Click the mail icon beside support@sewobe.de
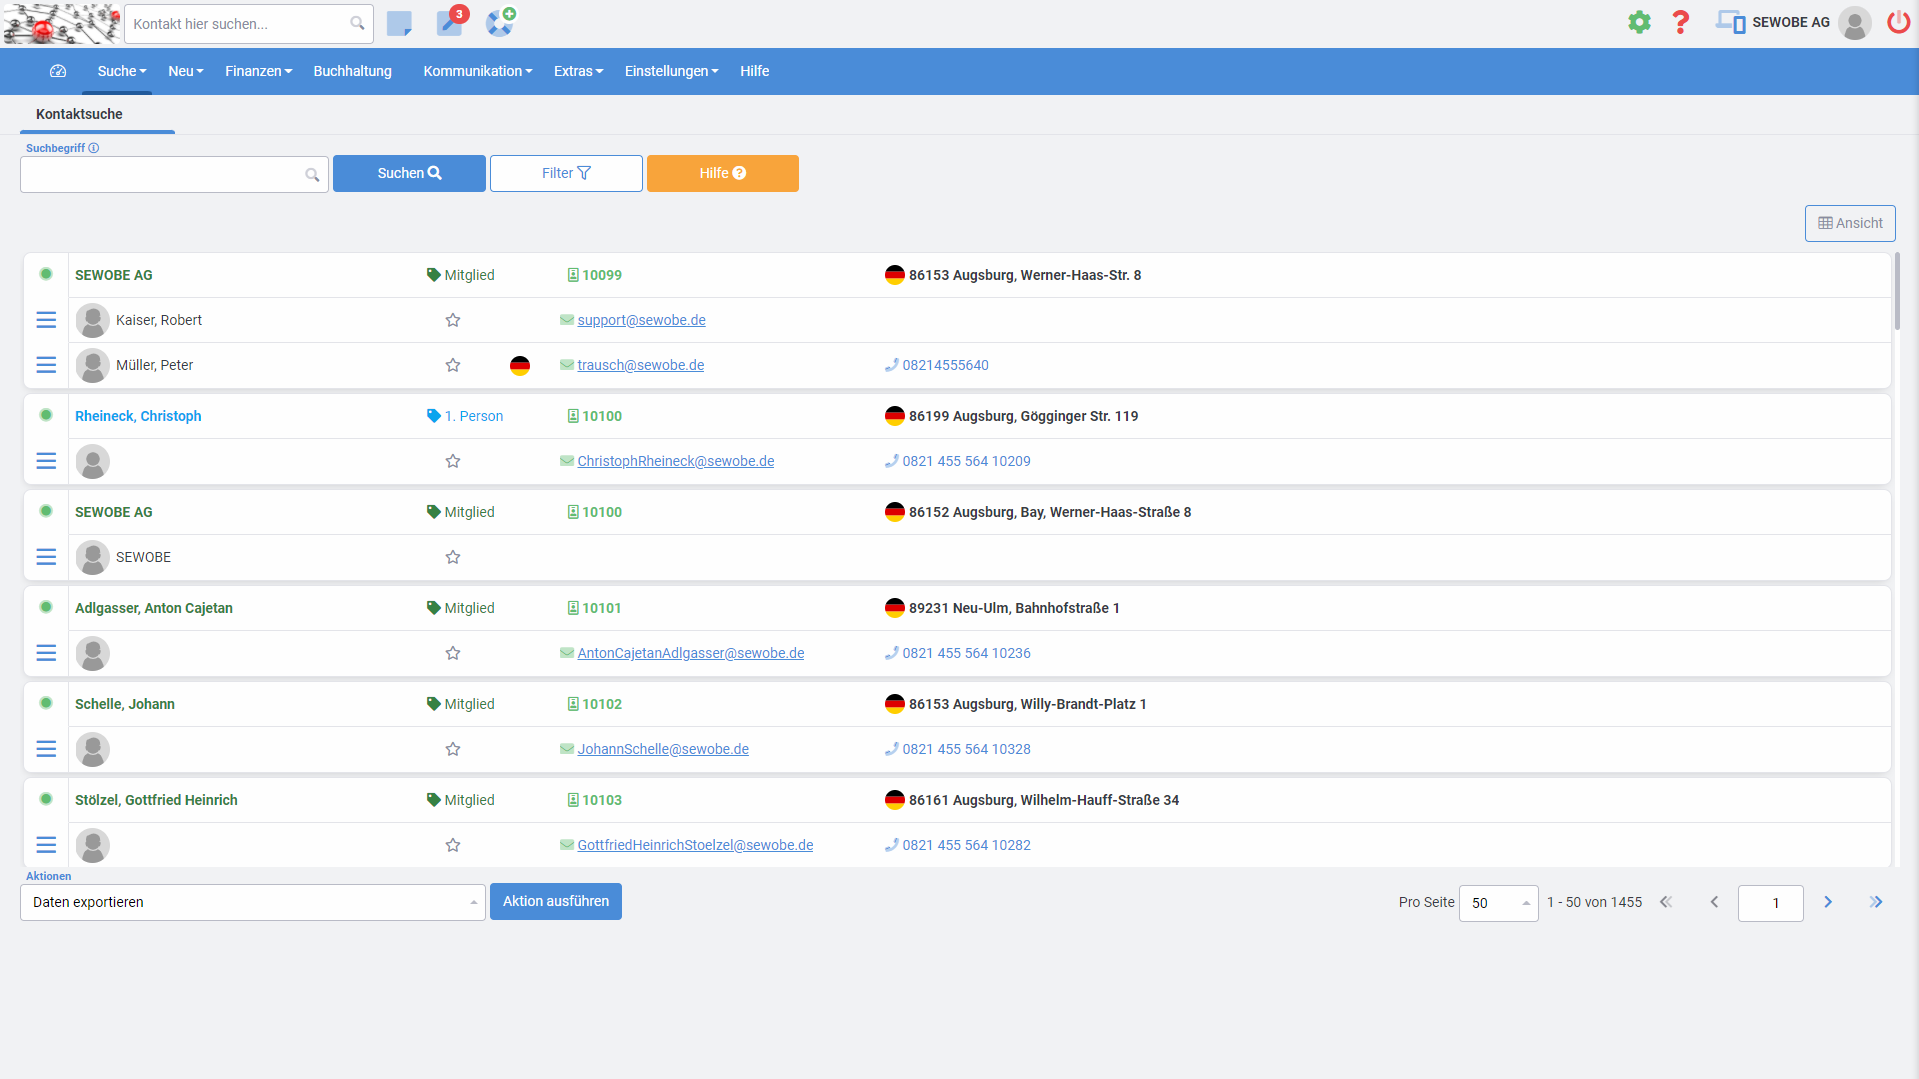Viewport: 1919px width, 1079px height. coord(567,320)
